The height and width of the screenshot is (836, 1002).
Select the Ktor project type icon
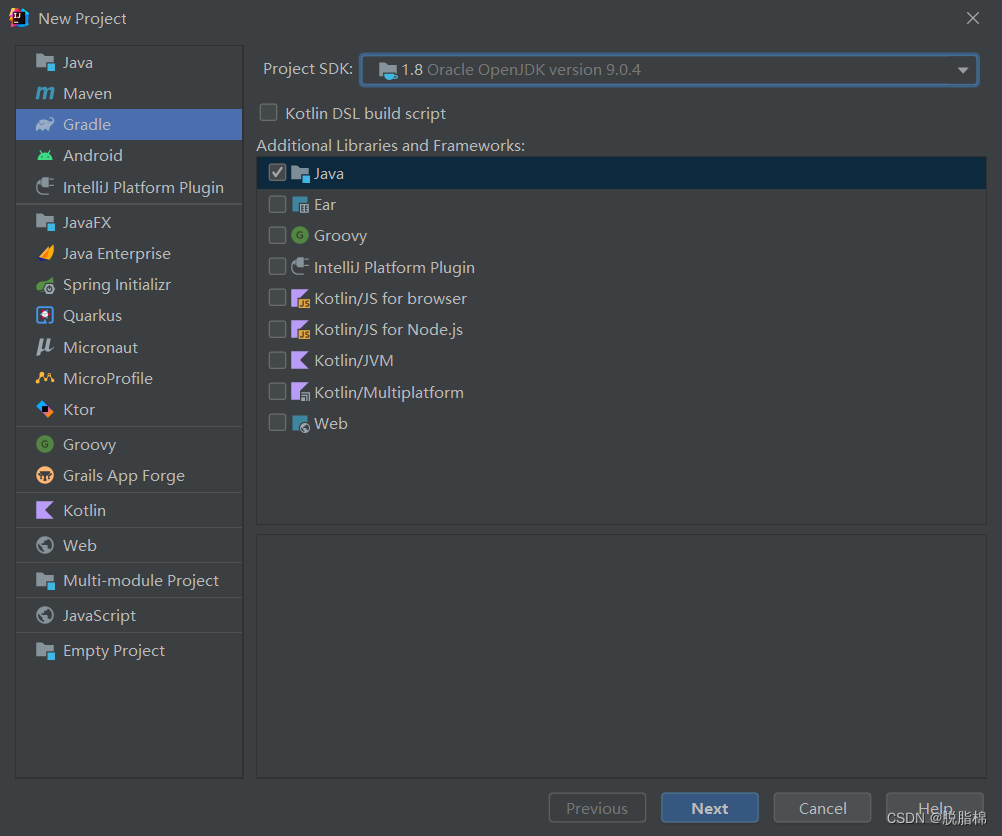[44, 409]
